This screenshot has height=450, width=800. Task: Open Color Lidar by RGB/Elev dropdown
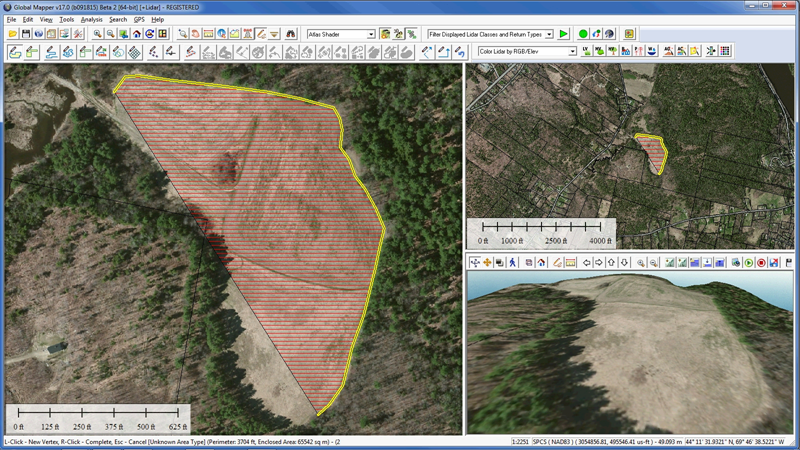[x=527, y=52]
